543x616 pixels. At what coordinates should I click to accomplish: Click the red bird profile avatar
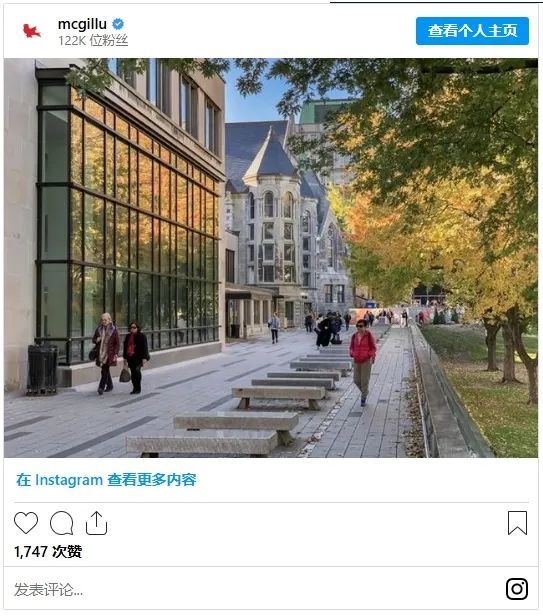(x=31, y=31)
